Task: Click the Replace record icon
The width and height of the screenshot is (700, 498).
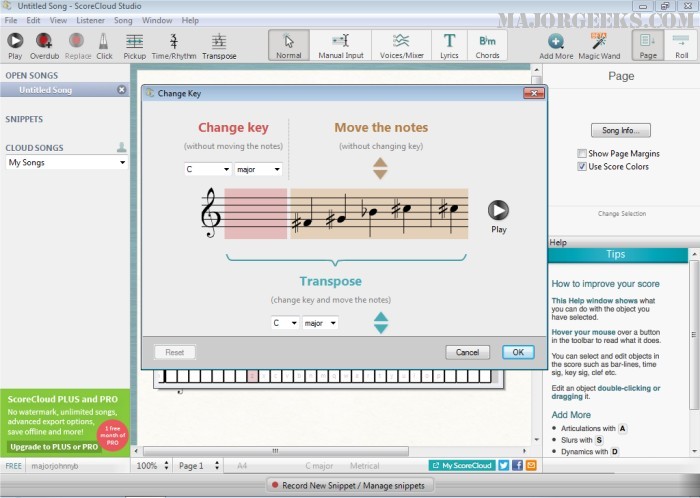Action: pyautogui.click(x=77, y=41)
